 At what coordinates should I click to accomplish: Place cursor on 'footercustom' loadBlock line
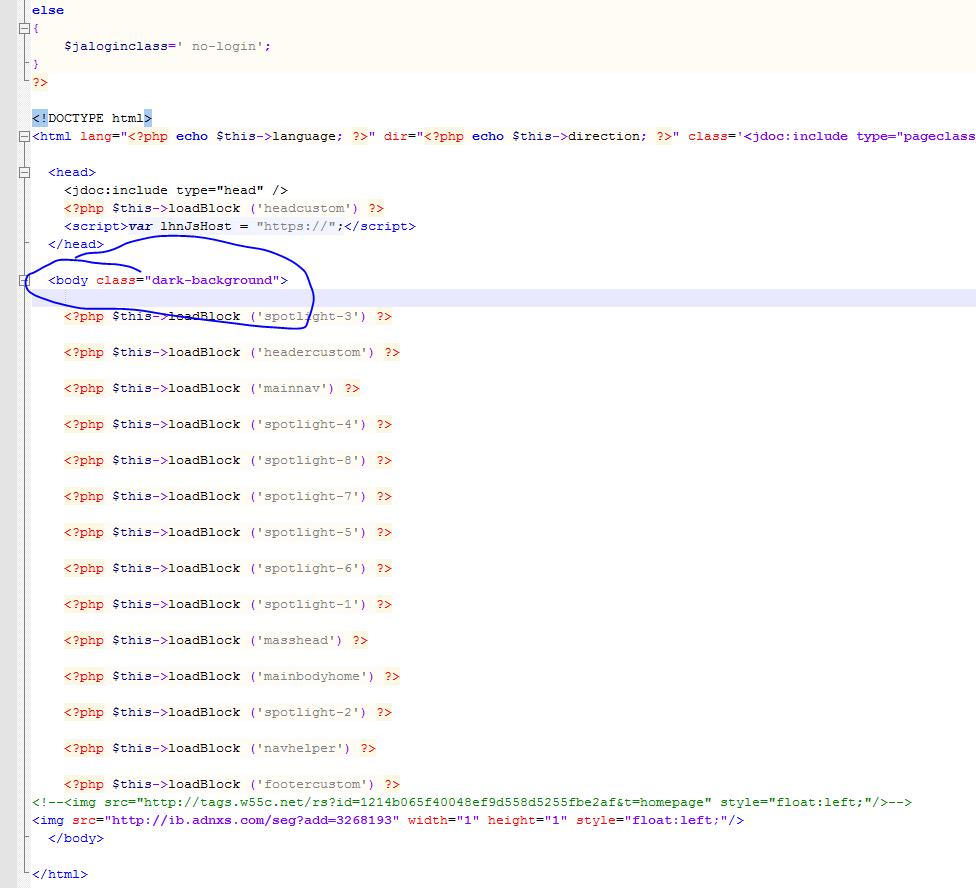(x=232, y=784)
